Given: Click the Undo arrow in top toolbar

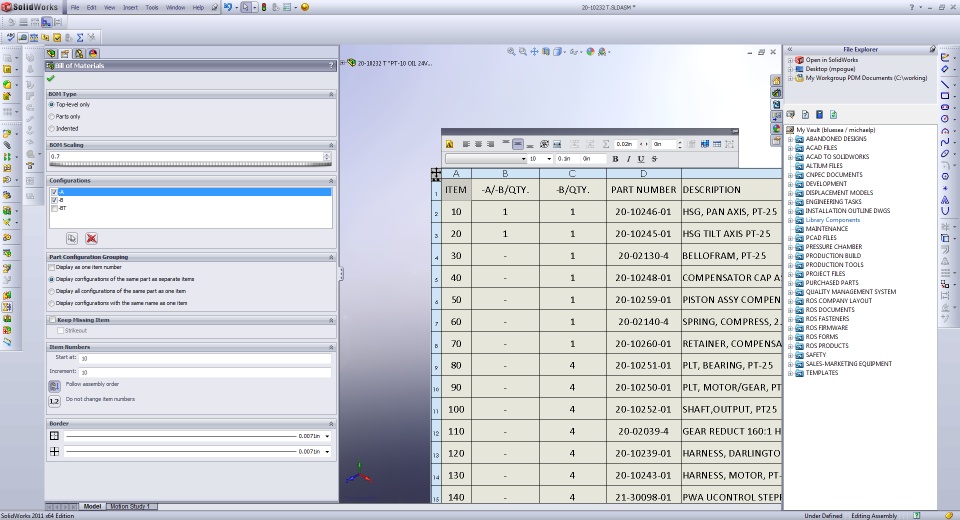Looking at the screenshot, I should pos(228,7).
